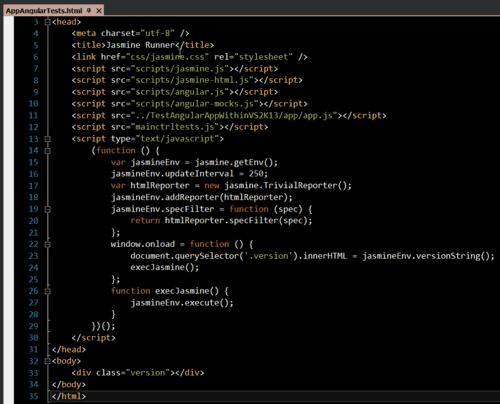Click the '.version' selector string
This screenshot has height=404, width=500.
269,256
